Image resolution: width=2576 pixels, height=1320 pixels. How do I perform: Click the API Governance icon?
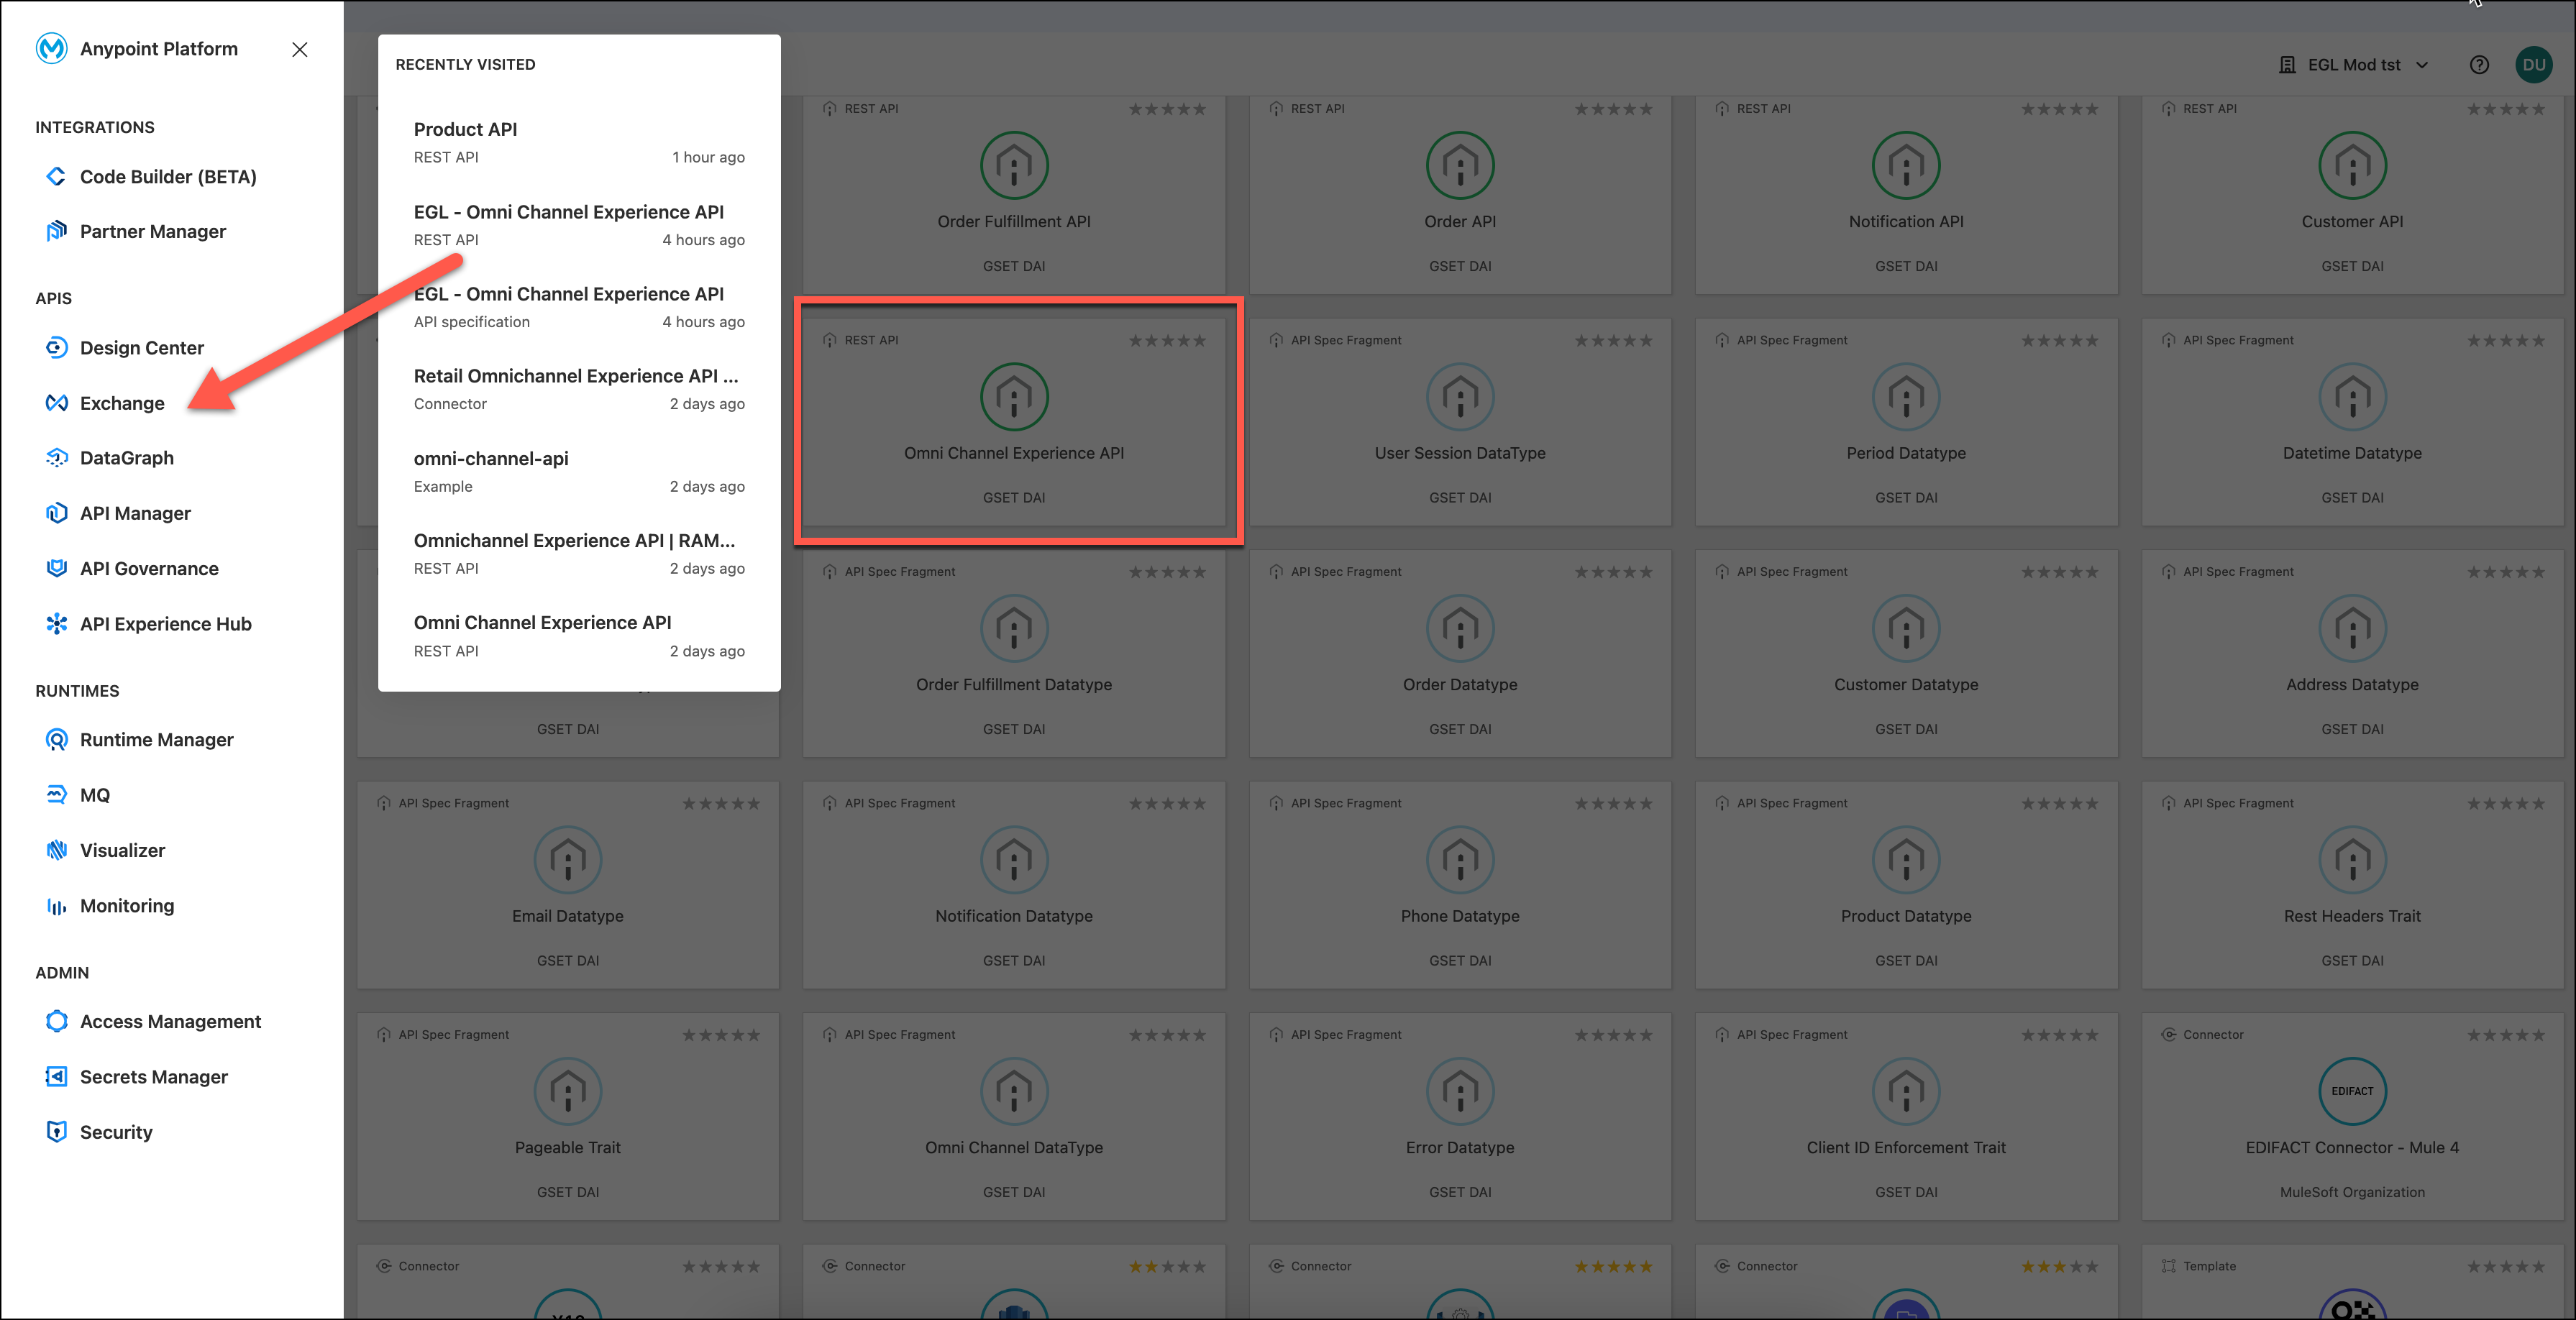[x=56, y=568]
